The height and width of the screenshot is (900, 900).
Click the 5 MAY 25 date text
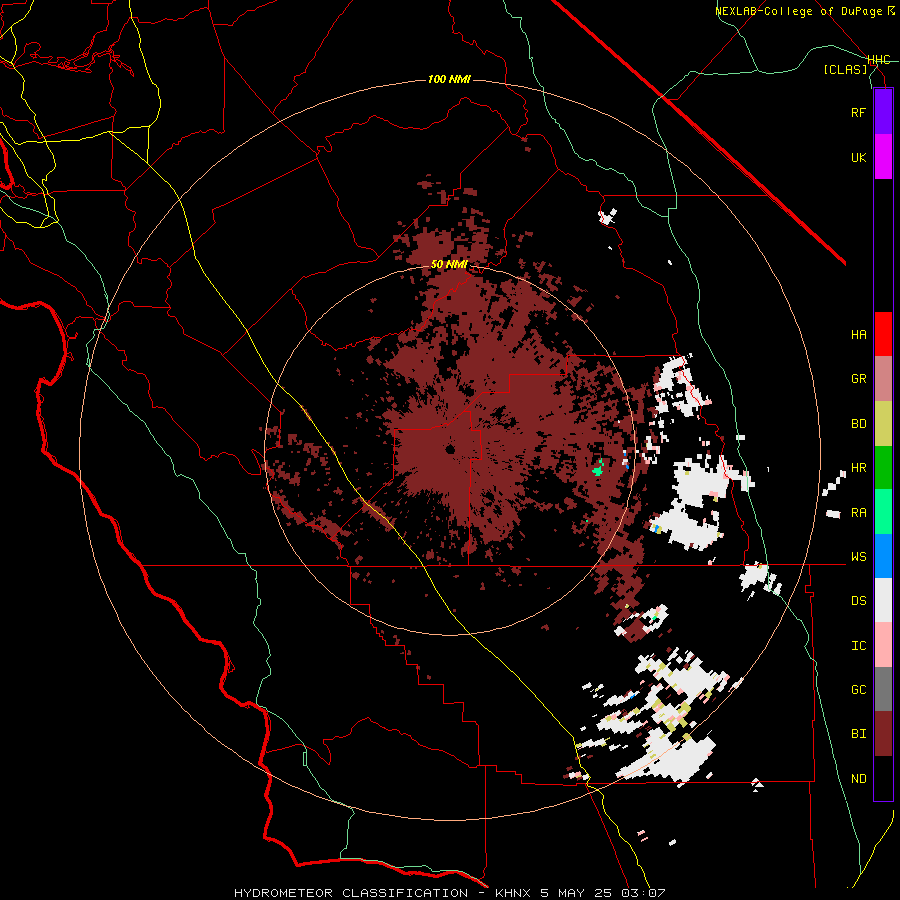pos(579,893)
